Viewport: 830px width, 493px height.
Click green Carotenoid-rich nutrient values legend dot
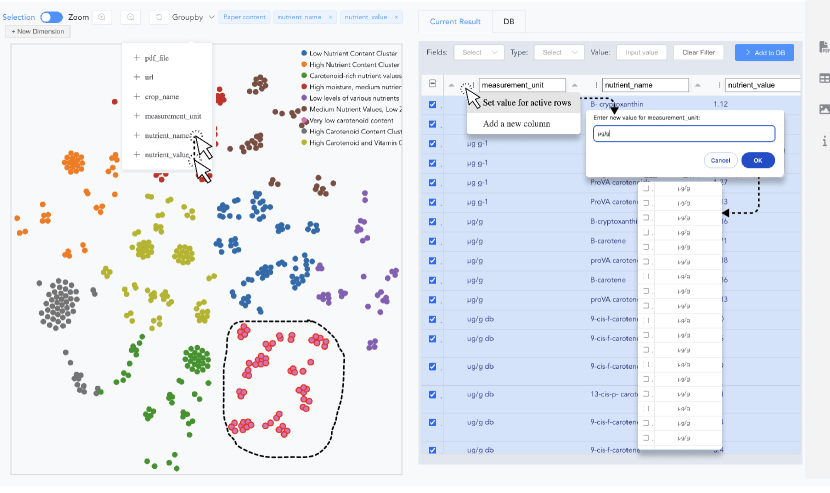pos(304,75)
